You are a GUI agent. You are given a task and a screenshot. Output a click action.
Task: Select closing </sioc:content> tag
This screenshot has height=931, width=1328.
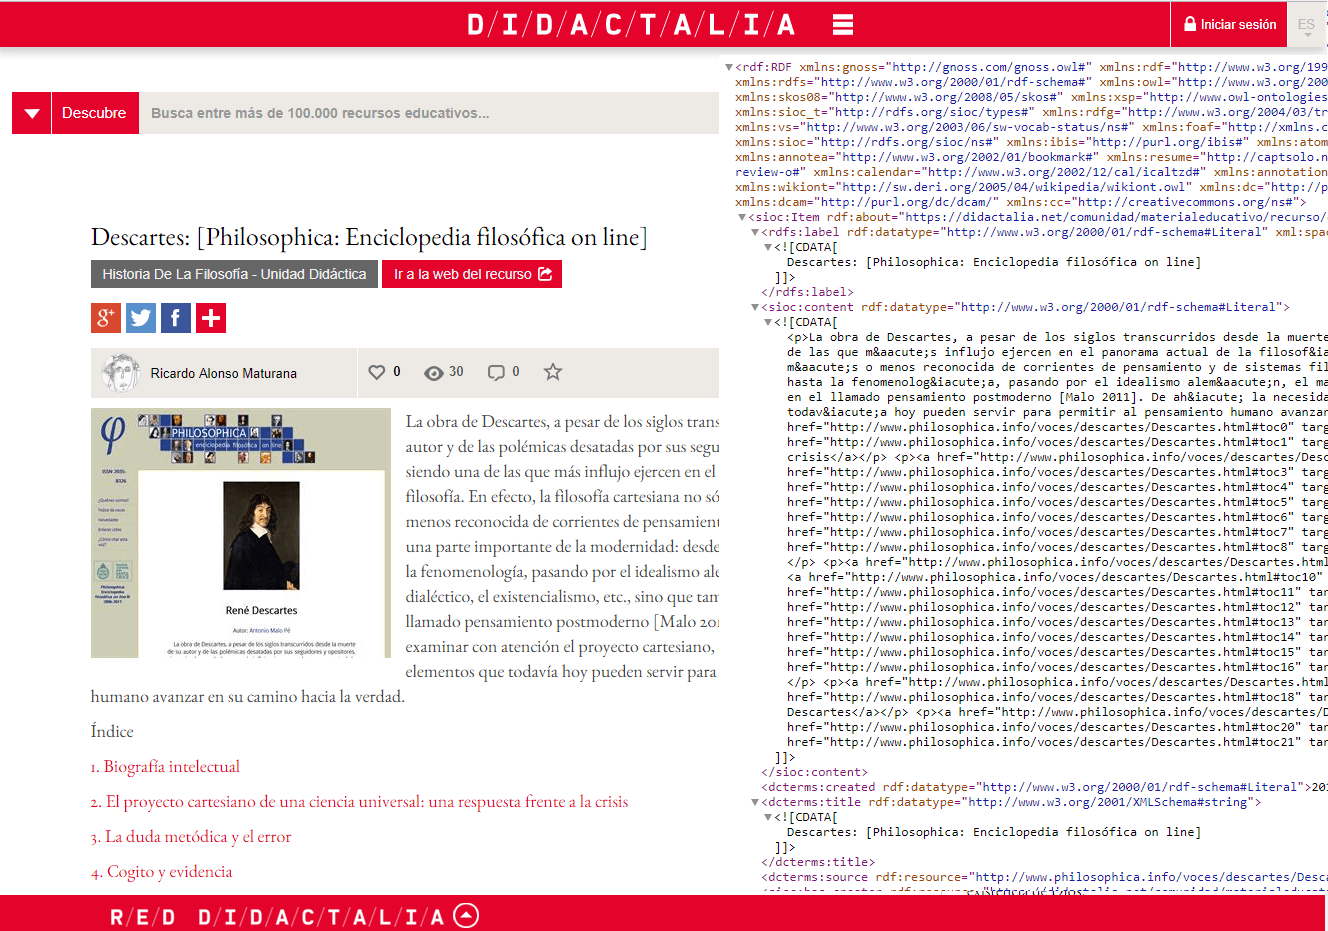coord(814,772)
